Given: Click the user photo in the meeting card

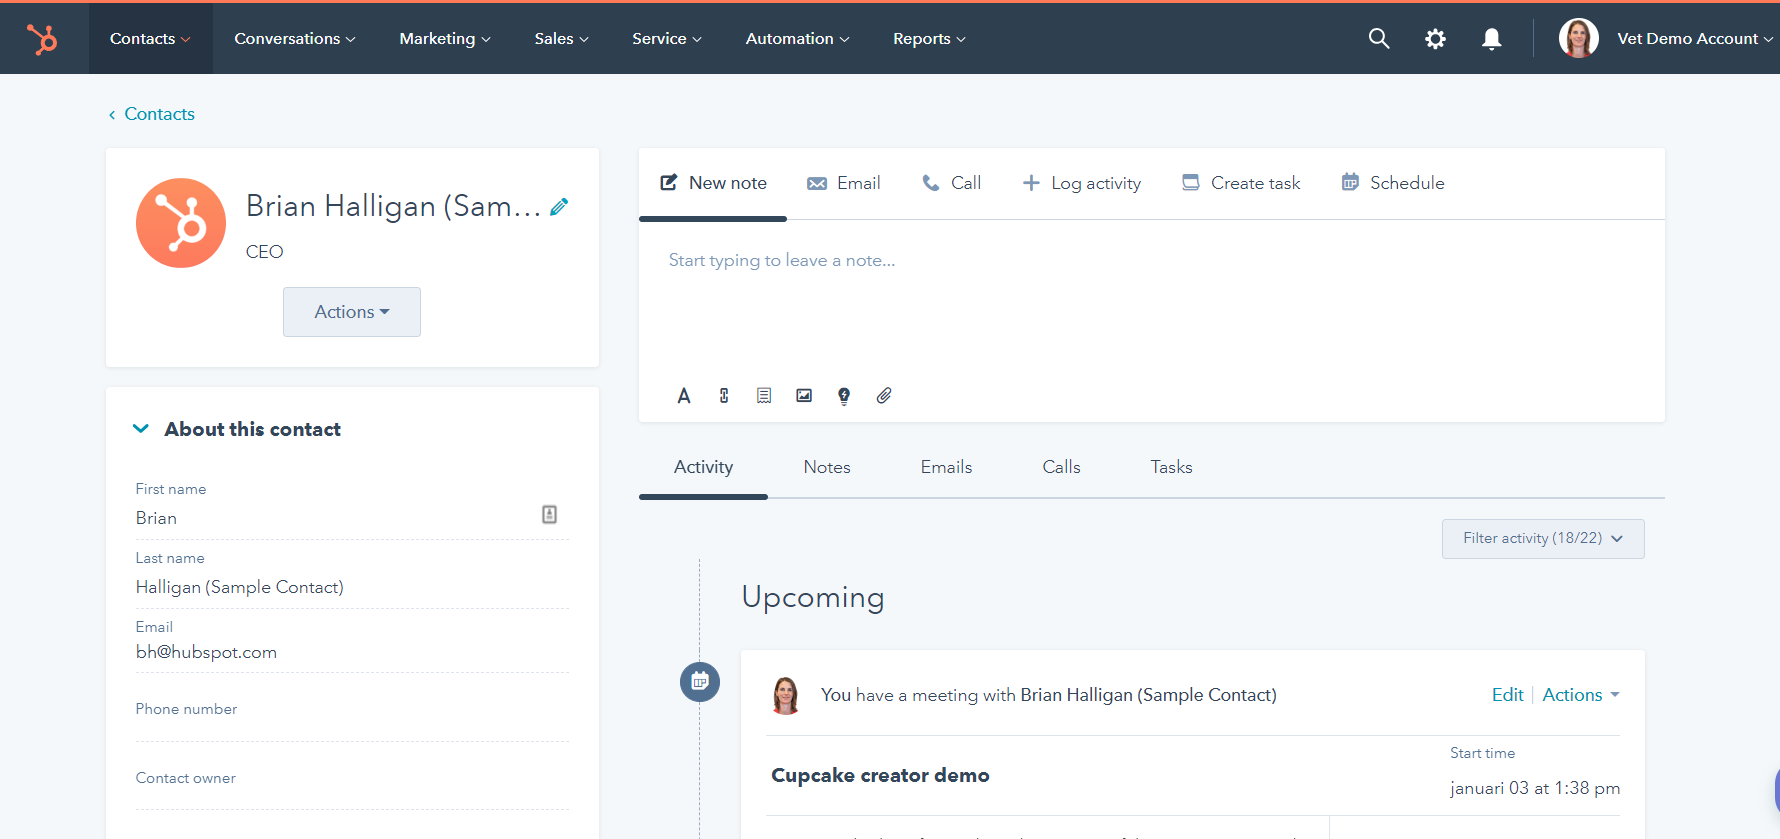Looking at the screenshot, I should (x=786, y=695).
